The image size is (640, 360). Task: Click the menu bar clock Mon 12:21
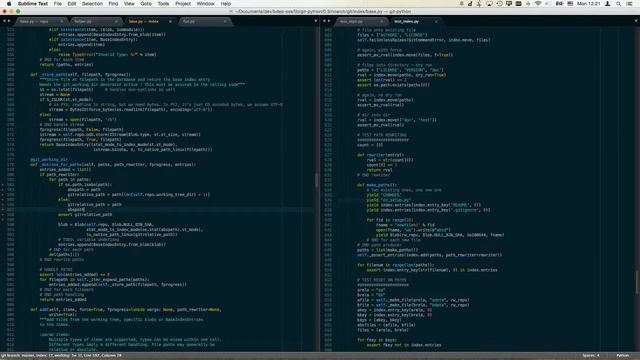(589, 4)
